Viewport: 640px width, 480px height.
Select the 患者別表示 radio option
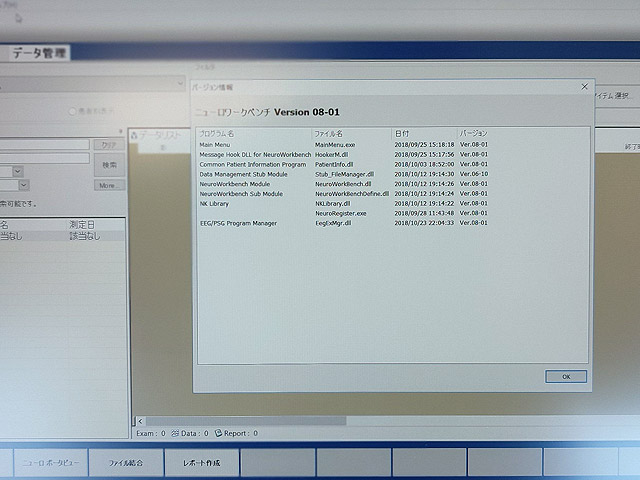[x=72, y=111]
